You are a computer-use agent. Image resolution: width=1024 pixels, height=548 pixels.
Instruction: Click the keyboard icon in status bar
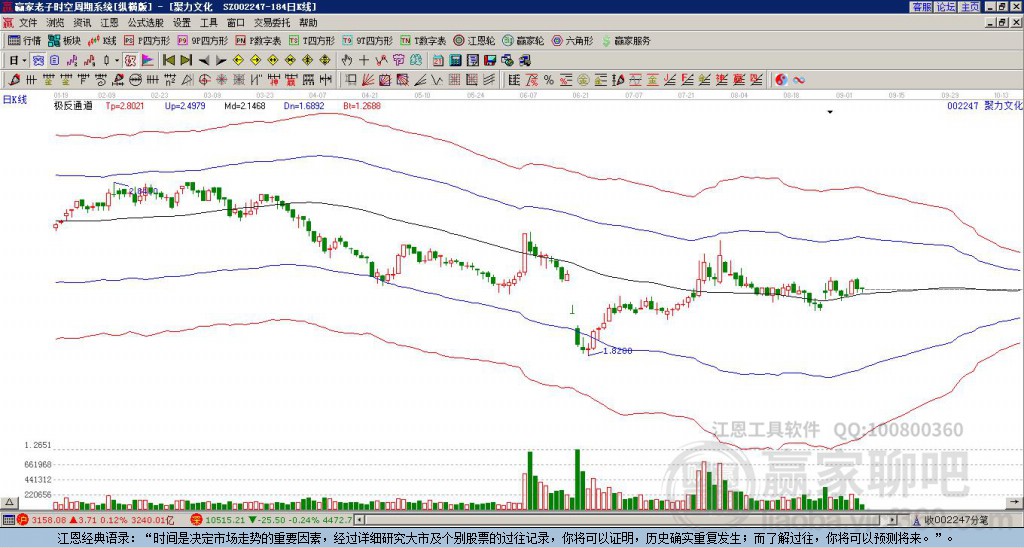[8, 520]
